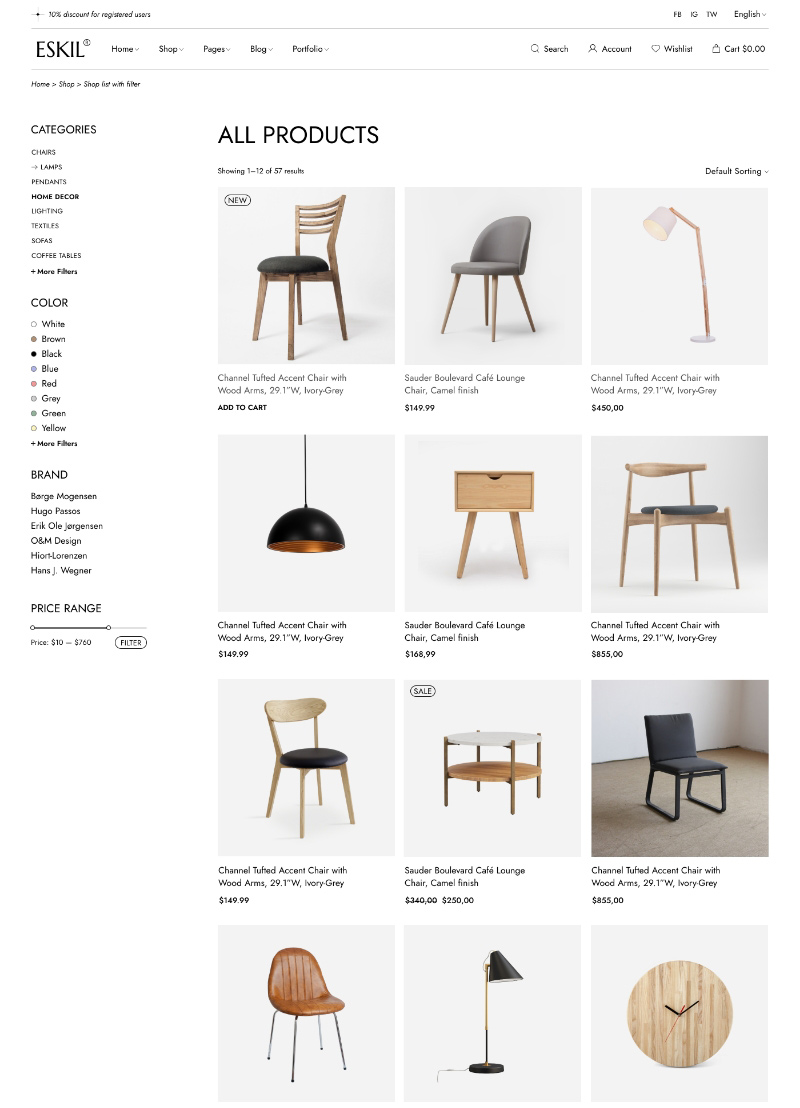Click the ESKIL logo
Viewport: 800px width, 1108px height.
63,49
